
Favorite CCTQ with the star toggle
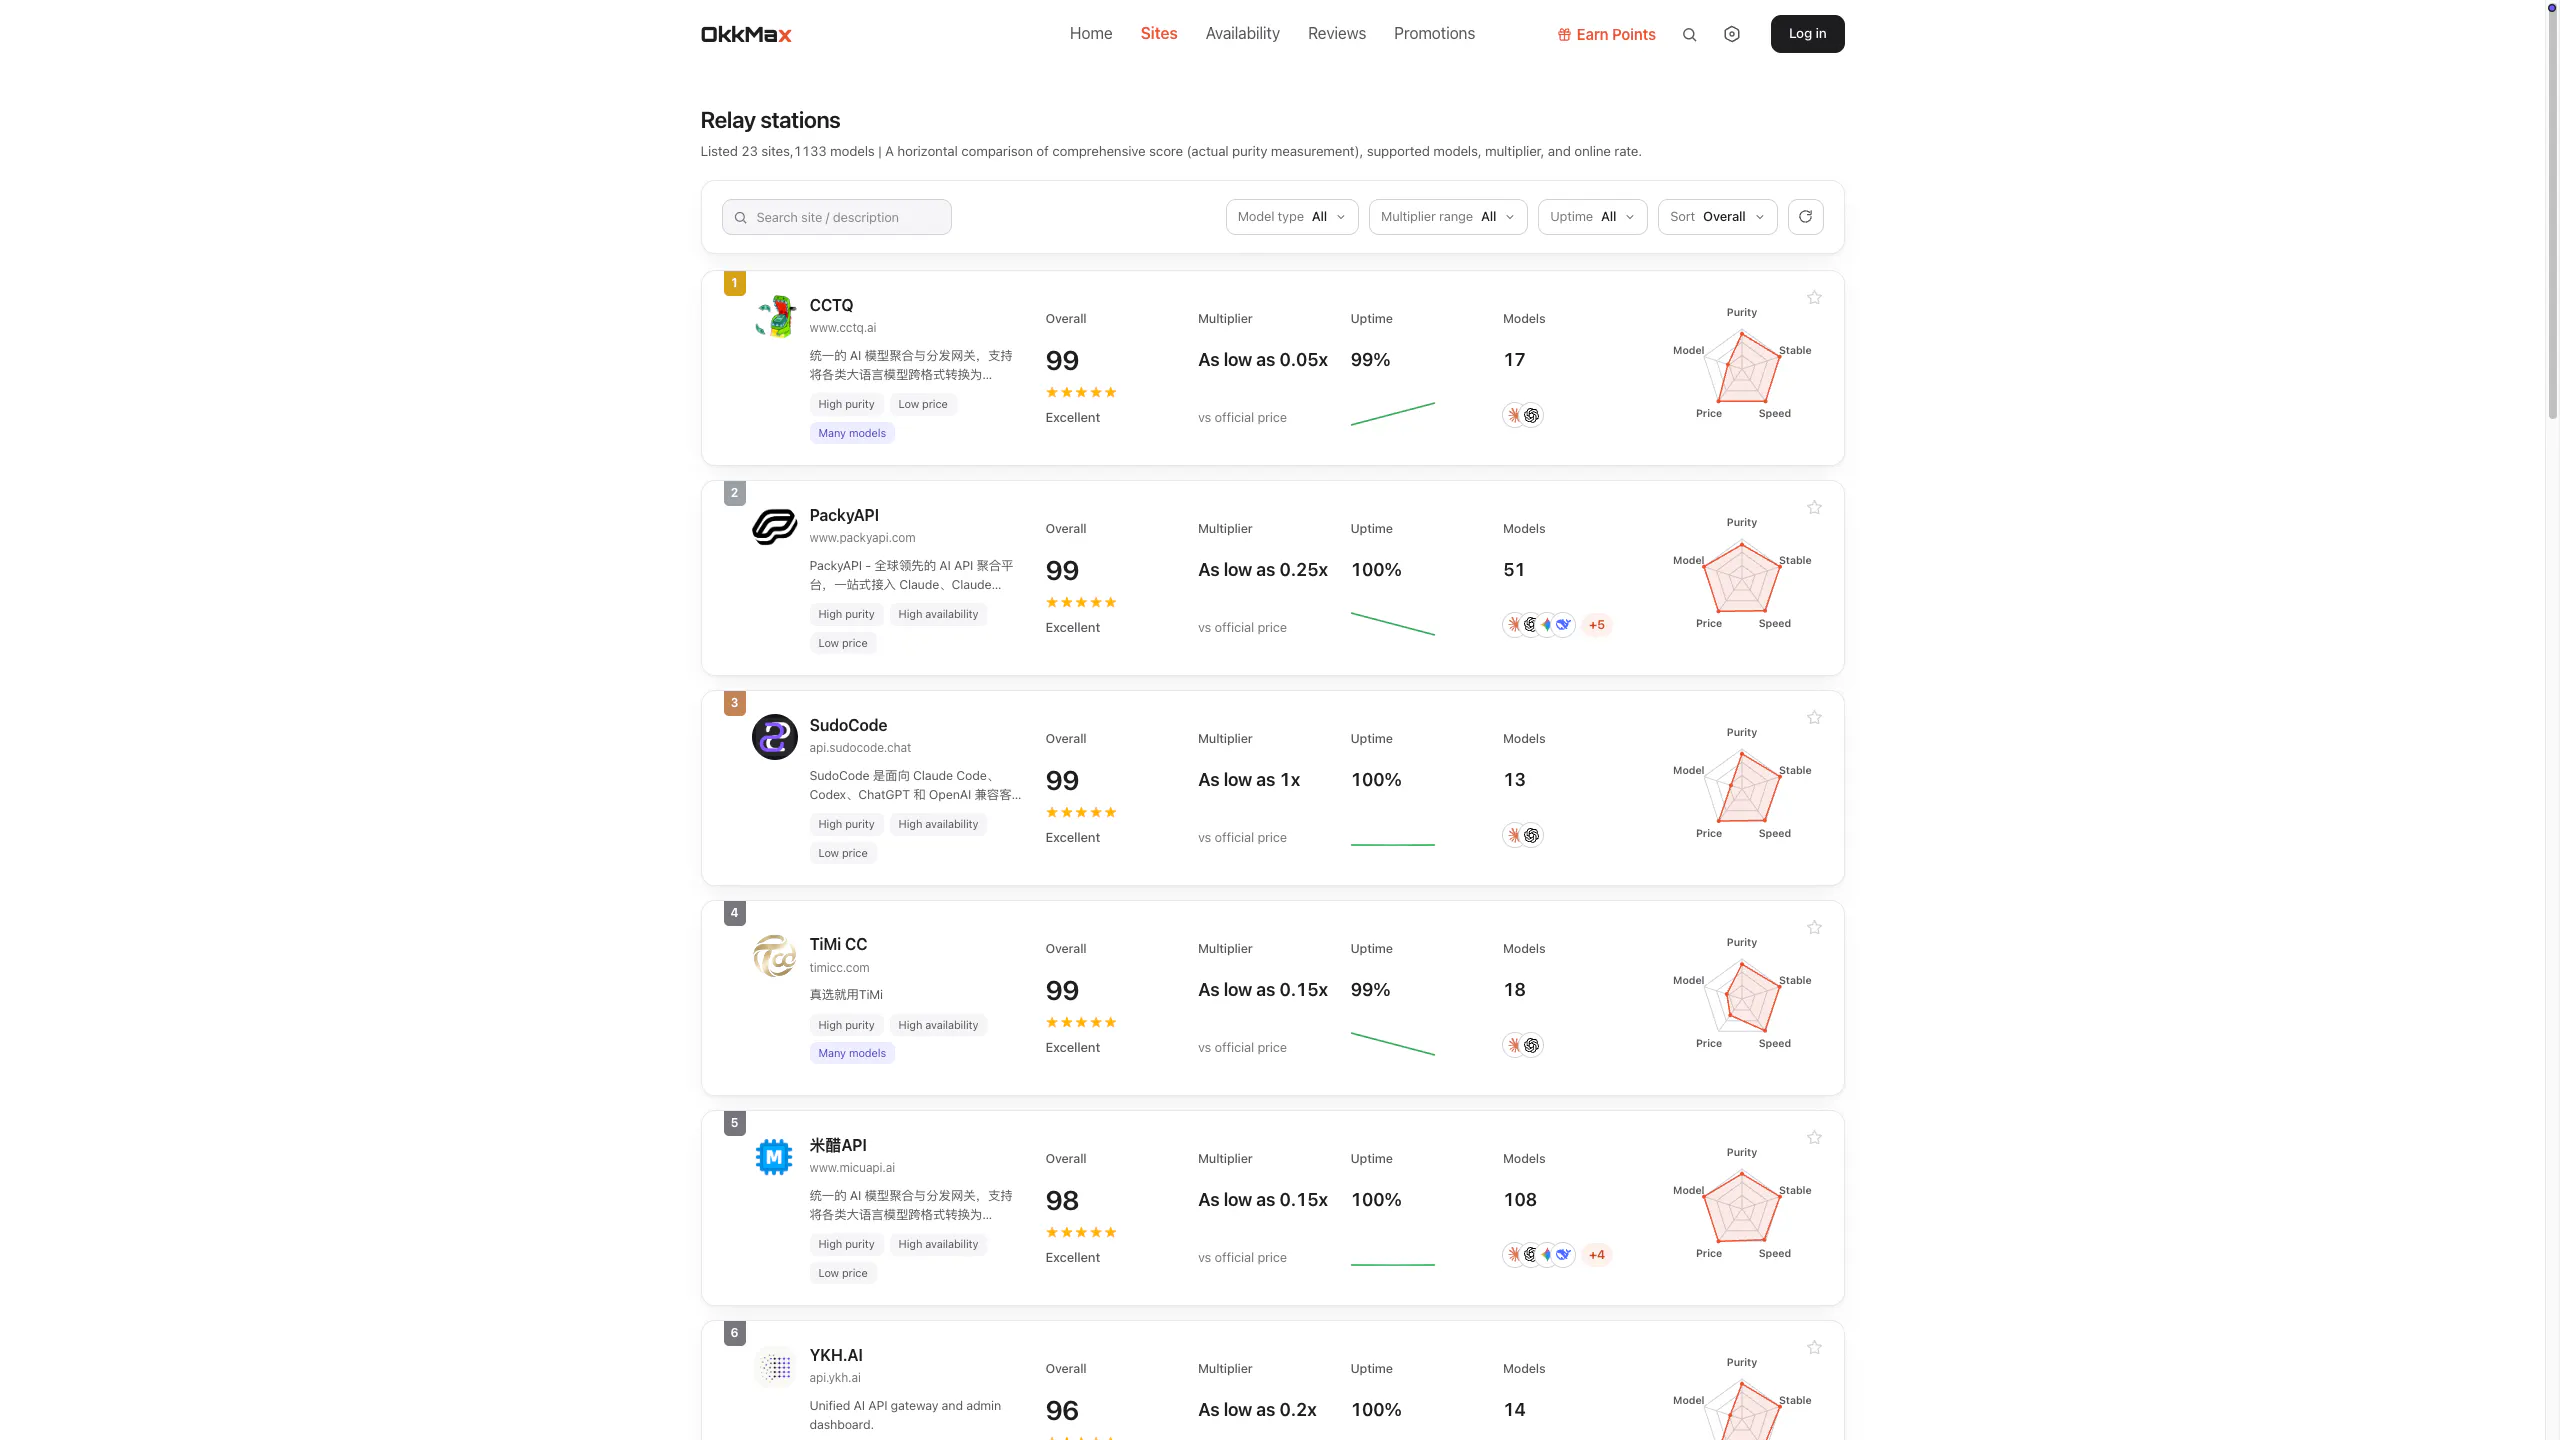coord(1814,298)
